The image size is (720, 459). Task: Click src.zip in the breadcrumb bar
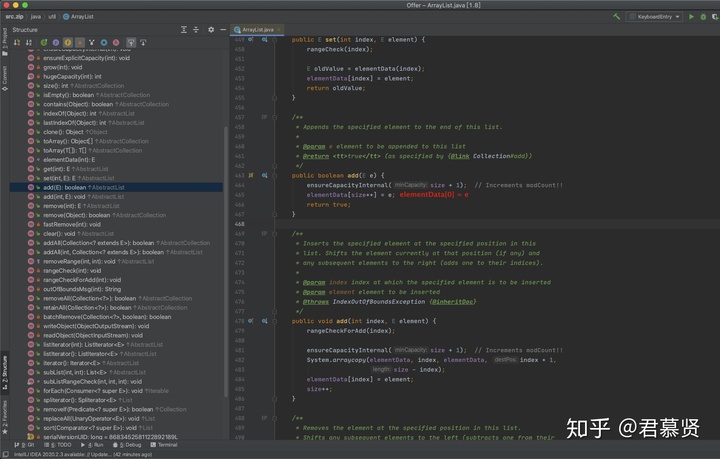[14, 17]
